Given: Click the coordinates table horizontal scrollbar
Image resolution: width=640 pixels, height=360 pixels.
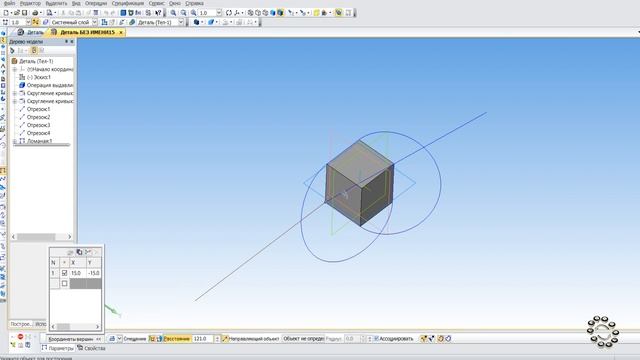Looking at the screenshot, I should coord(76,327).
